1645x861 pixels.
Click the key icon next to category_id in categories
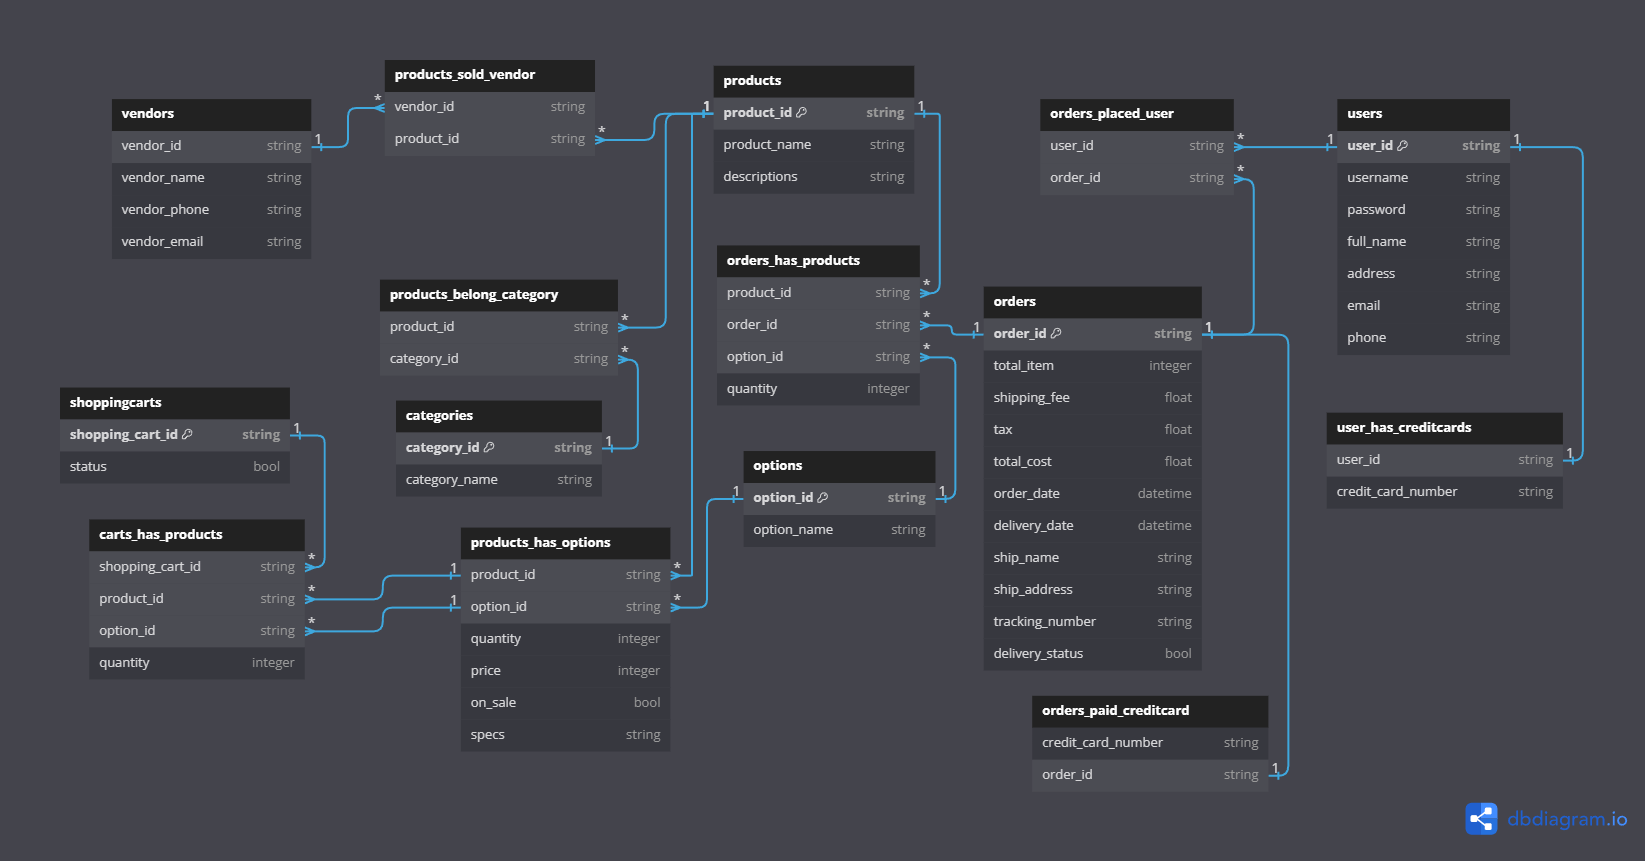pyautogui.click(x=489, y=448)
